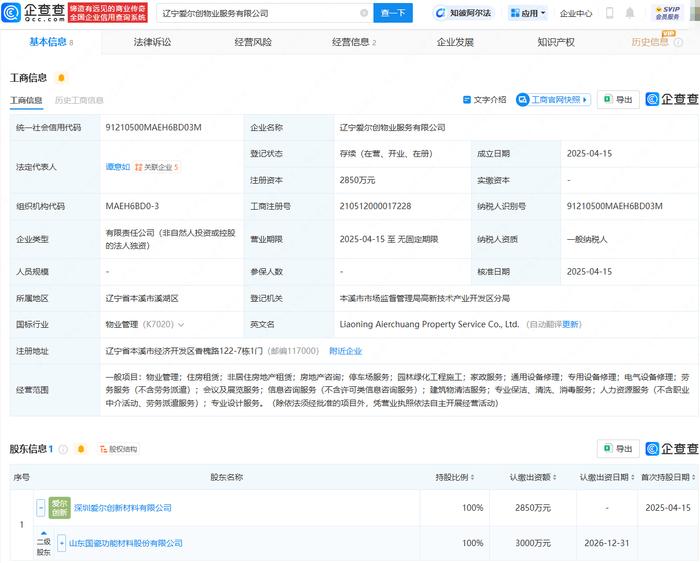700x563 pixels.
Task: Open the 历史信息 VIP tab
Action: pos(650,42)
